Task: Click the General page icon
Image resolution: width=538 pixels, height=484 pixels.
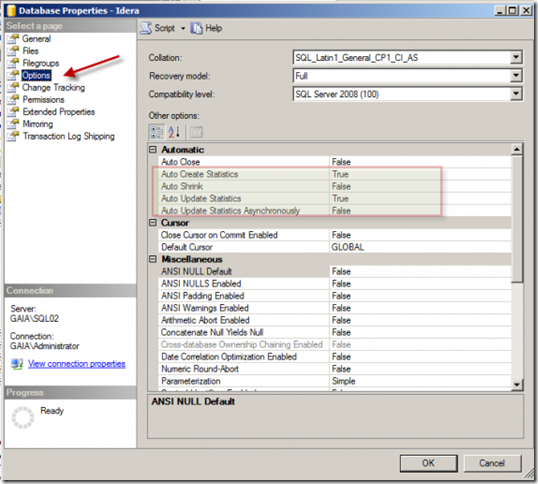Action: click(13, 38)
